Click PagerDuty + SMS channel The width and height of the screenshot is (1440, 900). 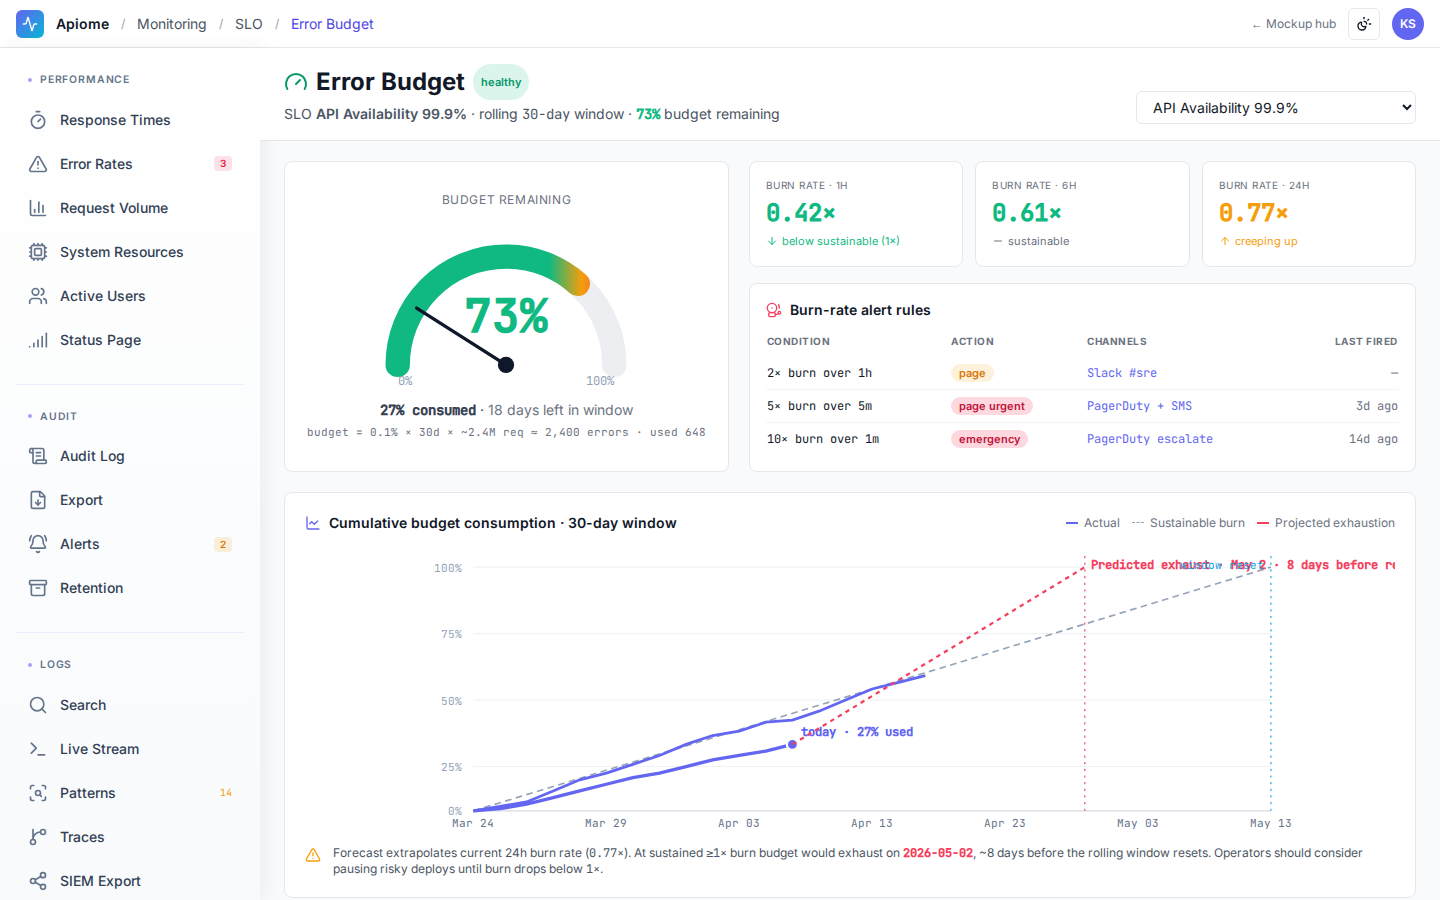[x=1139, y=406]
